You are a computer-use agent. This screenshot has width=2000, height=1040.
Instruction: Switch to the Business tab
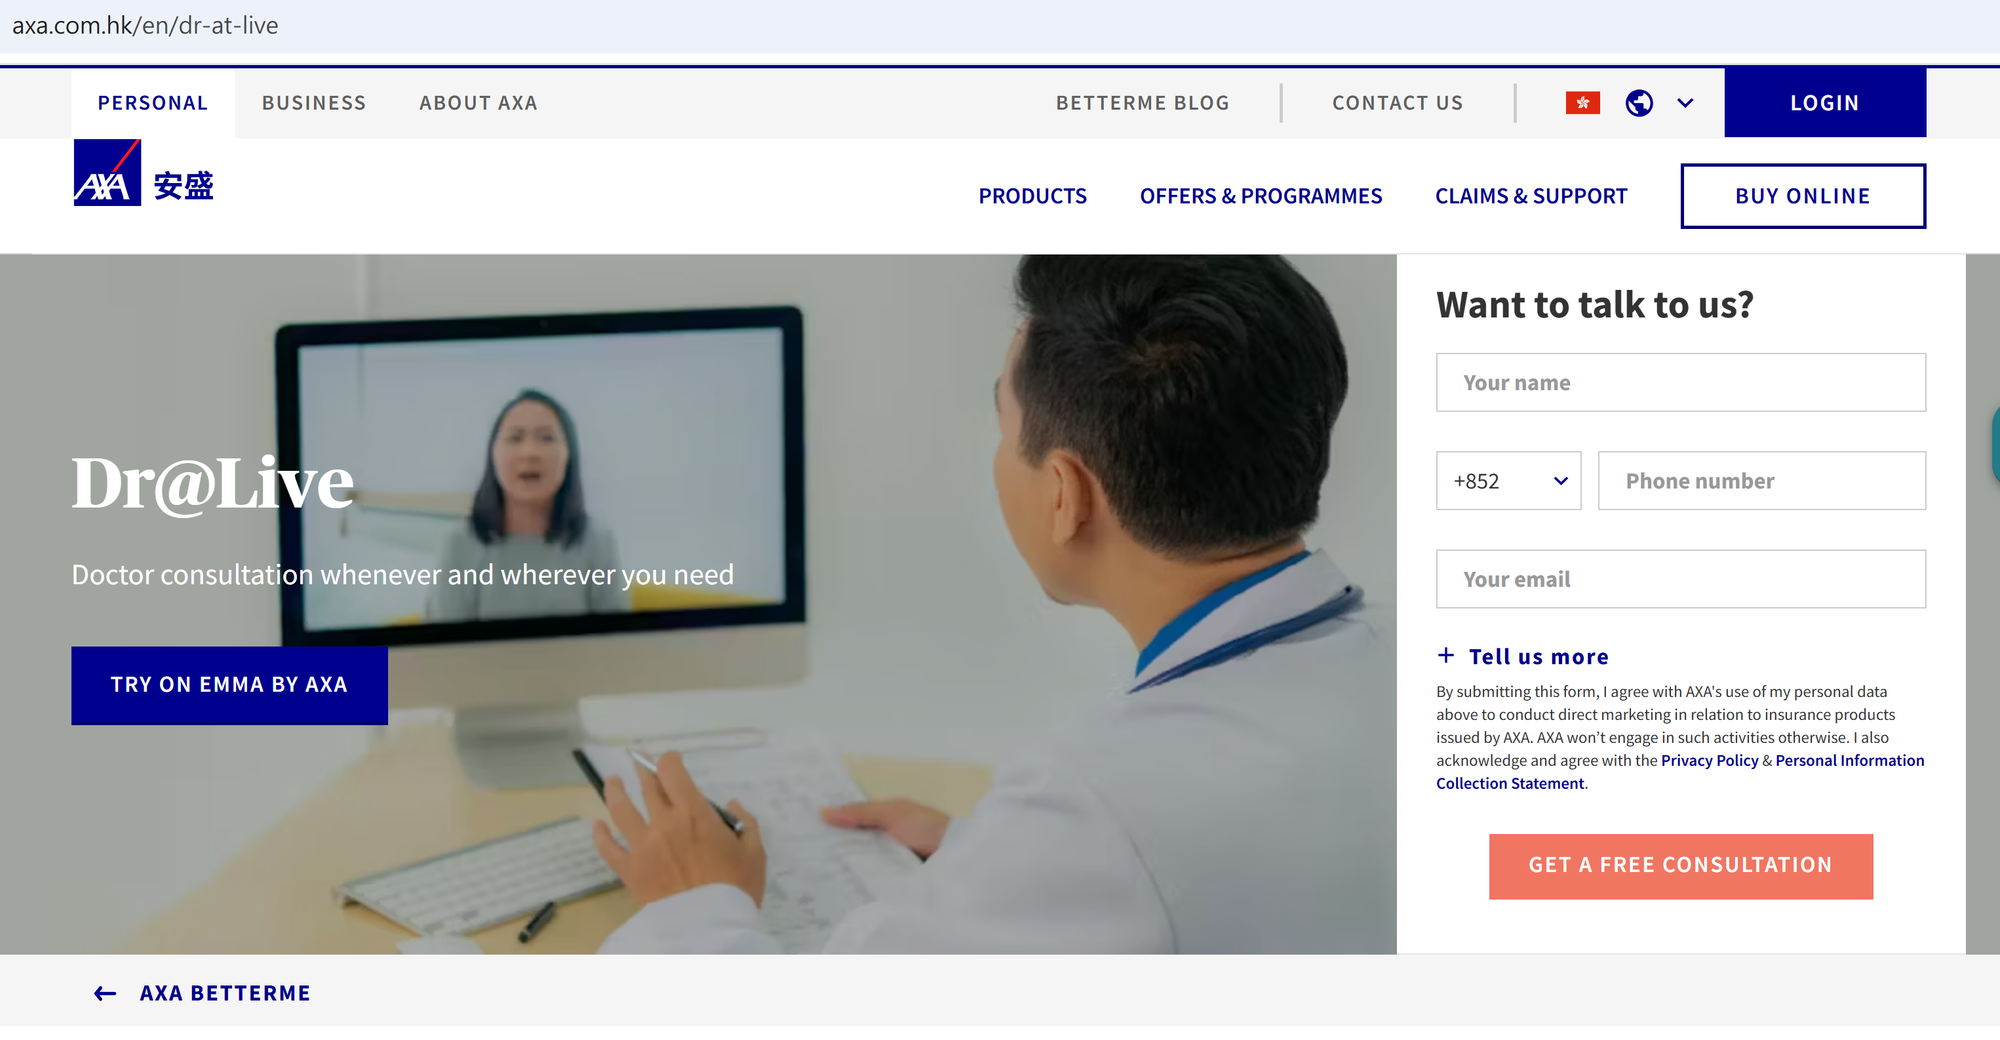click(314, 103)
